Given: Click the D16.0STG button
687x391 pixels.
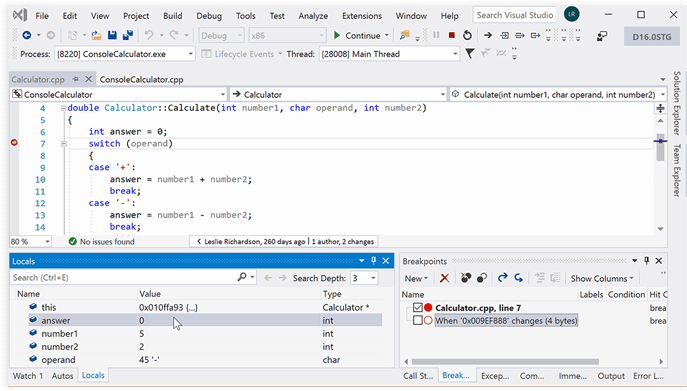Looking at the screenshot, I should (x=652, y=37).
